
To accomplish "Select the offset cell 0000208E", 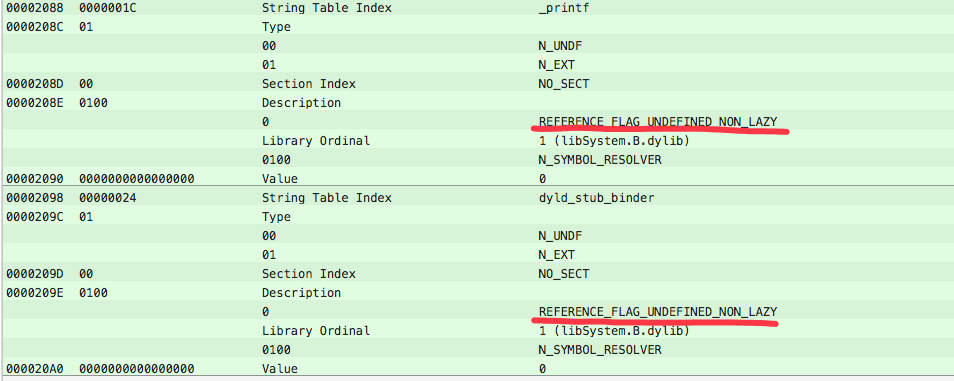I will 35,103.
